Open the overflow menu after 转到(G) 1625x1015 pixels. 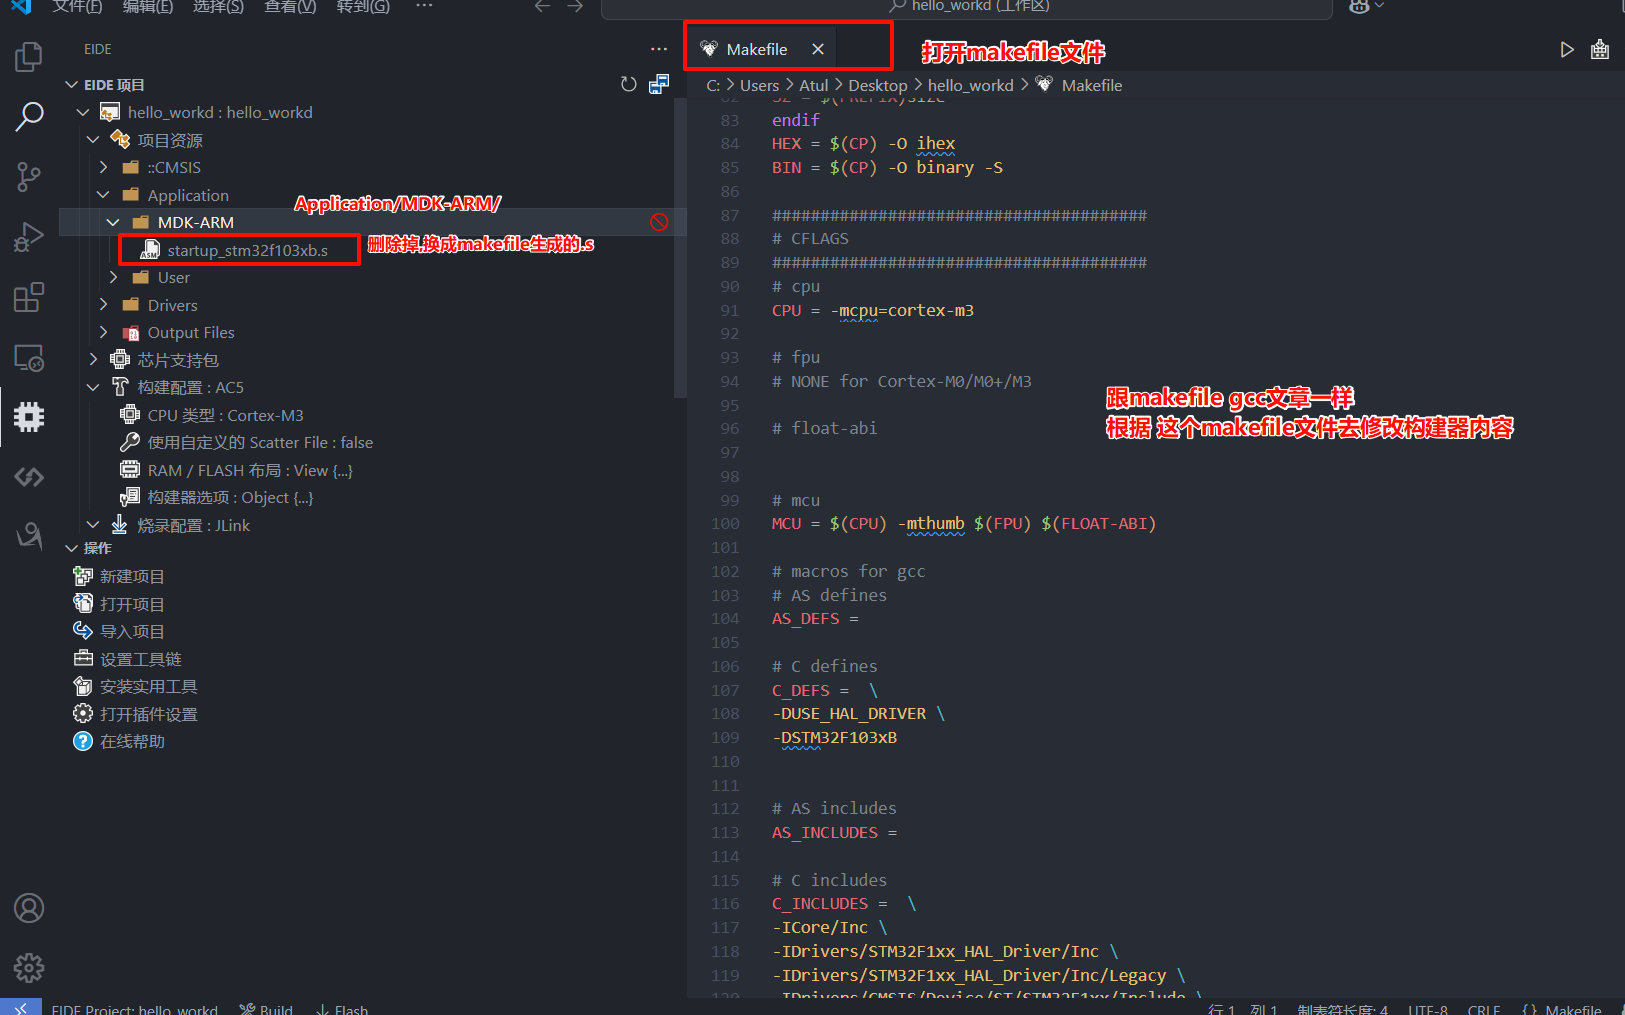pos(424,6)
